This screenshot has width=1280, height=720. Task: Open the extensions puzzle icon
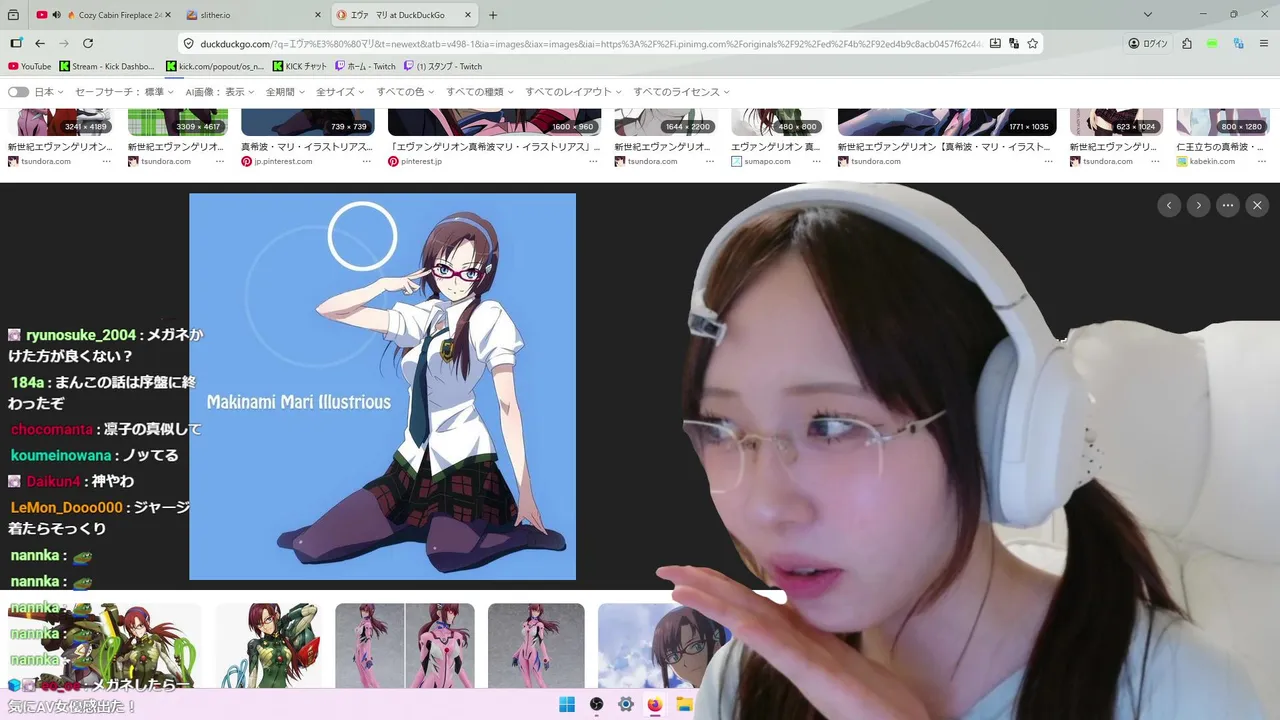point(1187,43)
